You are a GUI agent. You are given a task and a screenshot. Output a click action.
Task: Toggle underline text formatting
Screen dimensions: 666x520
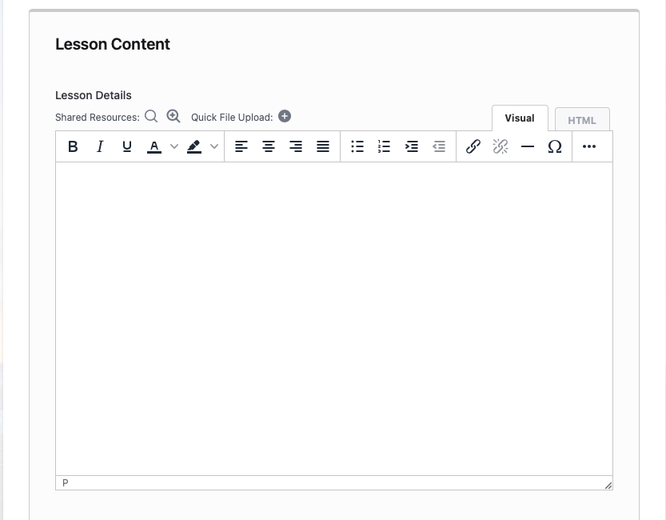[127, 147]
